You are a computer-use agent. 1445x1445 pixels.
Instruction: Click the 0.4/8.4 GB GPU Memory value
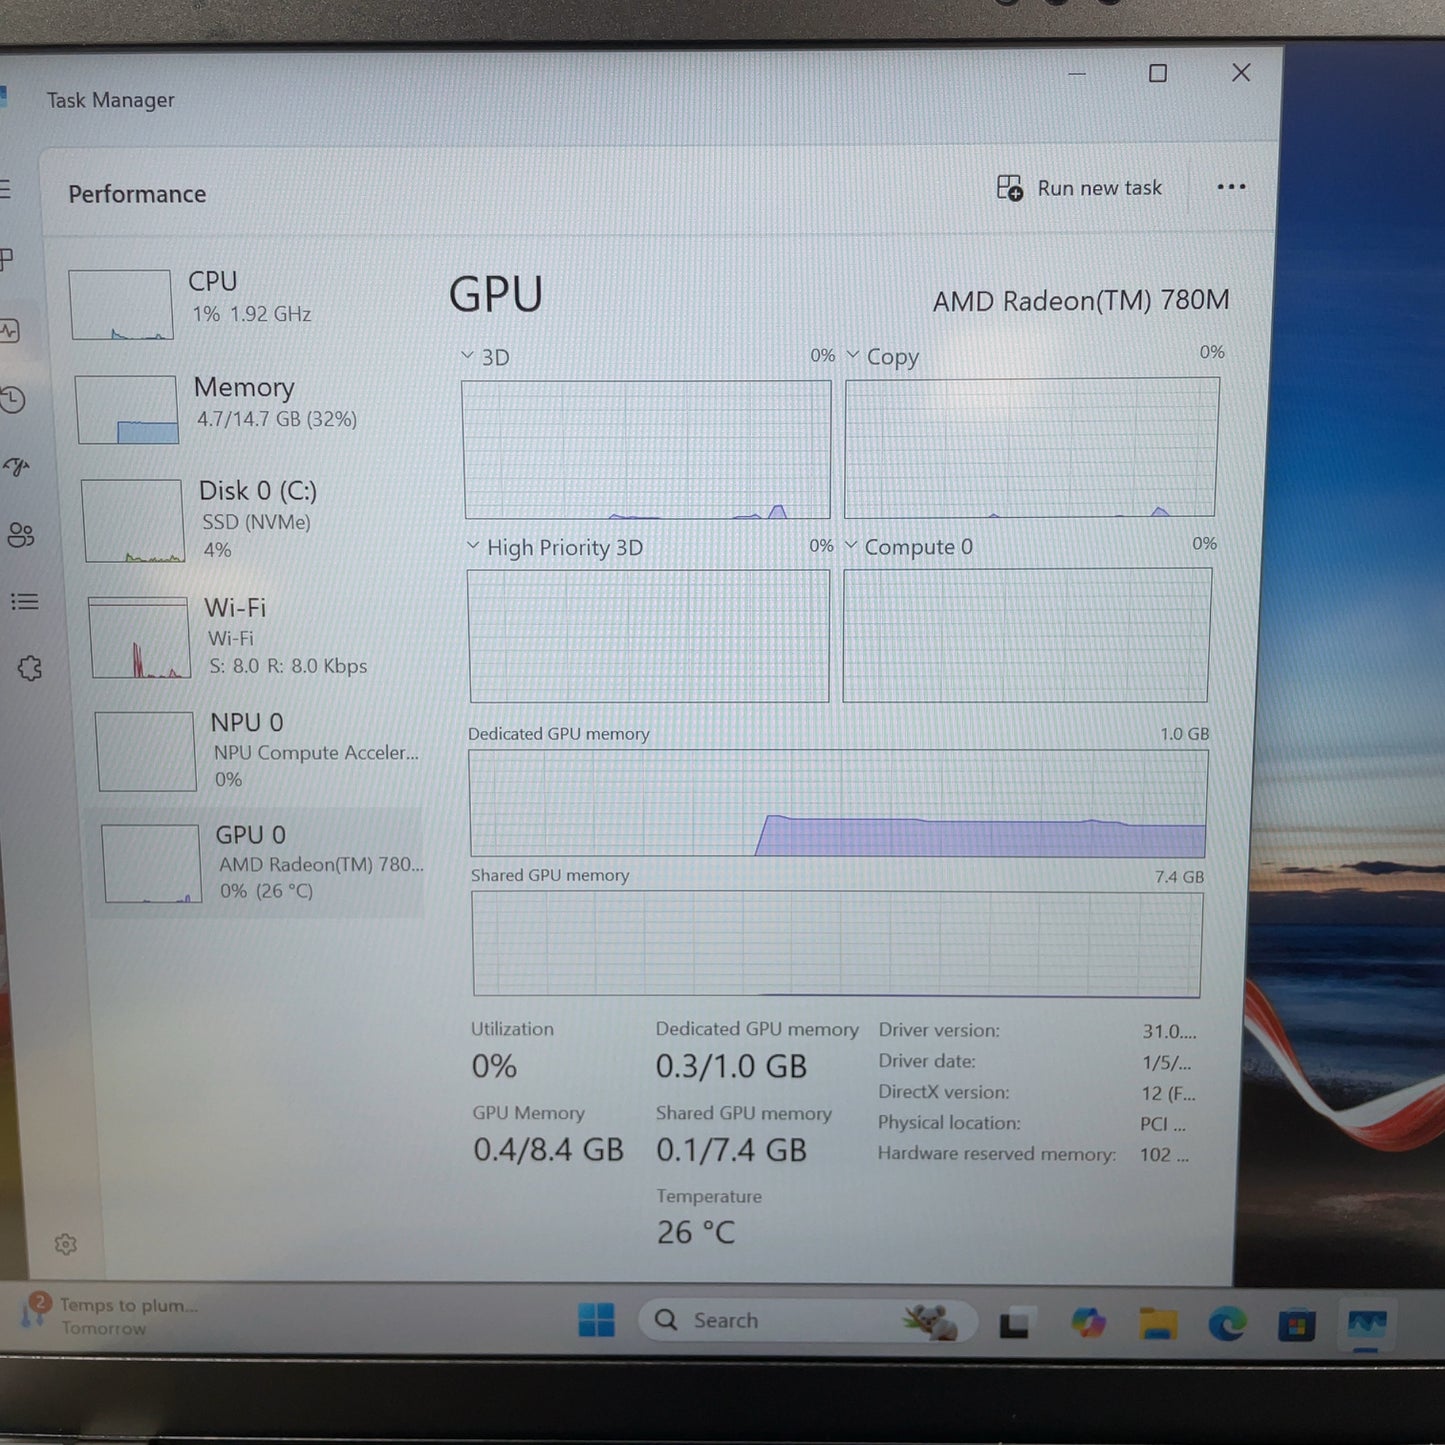pos(548,1150)
